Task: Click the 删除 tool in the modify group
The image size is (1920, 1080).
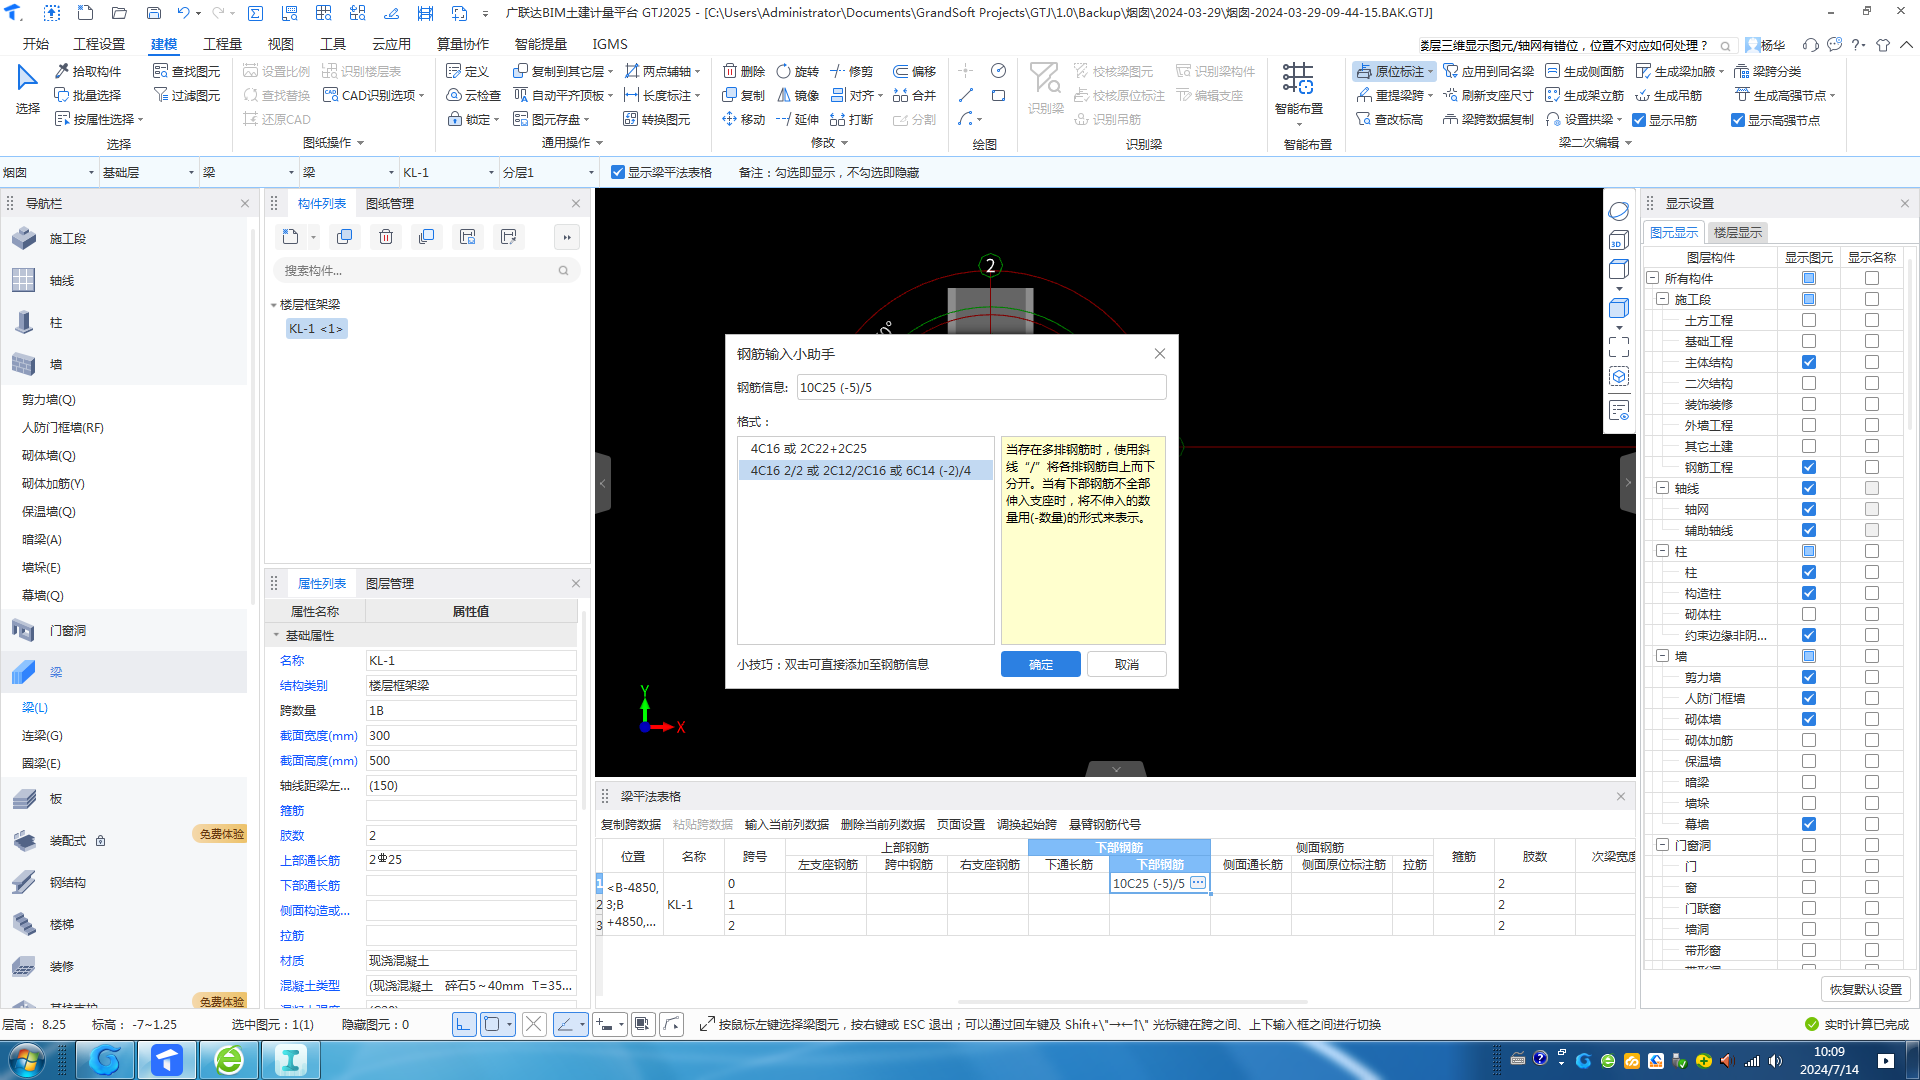Action: tap(744, 71)
